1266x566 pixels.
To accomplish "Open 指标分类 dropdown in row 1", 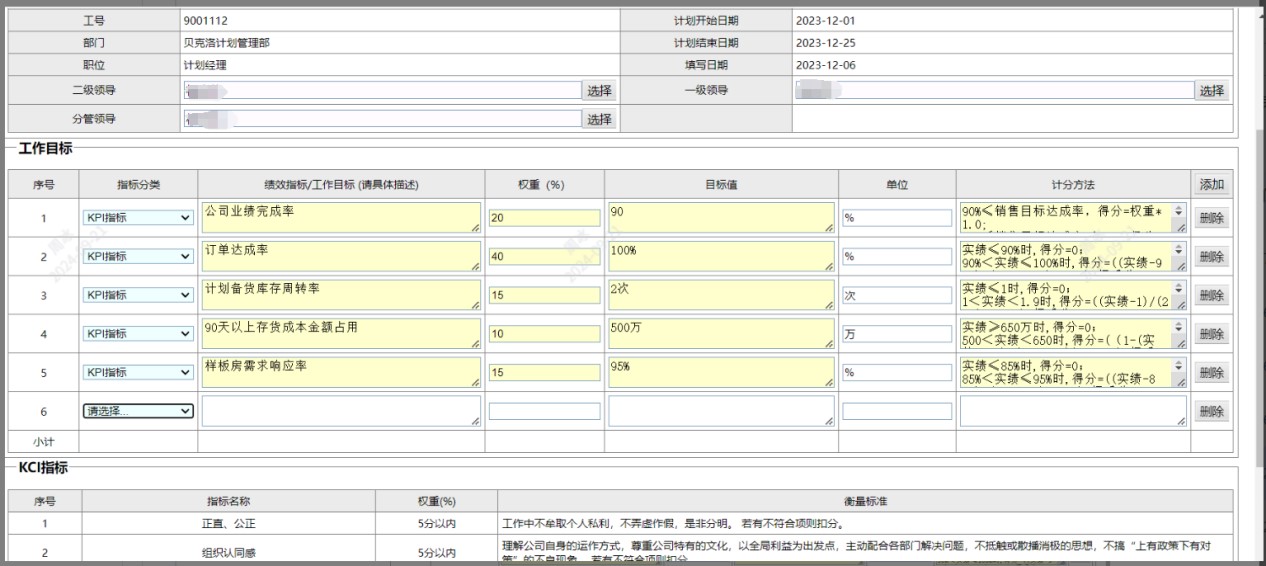I will (x=138, y=218).
